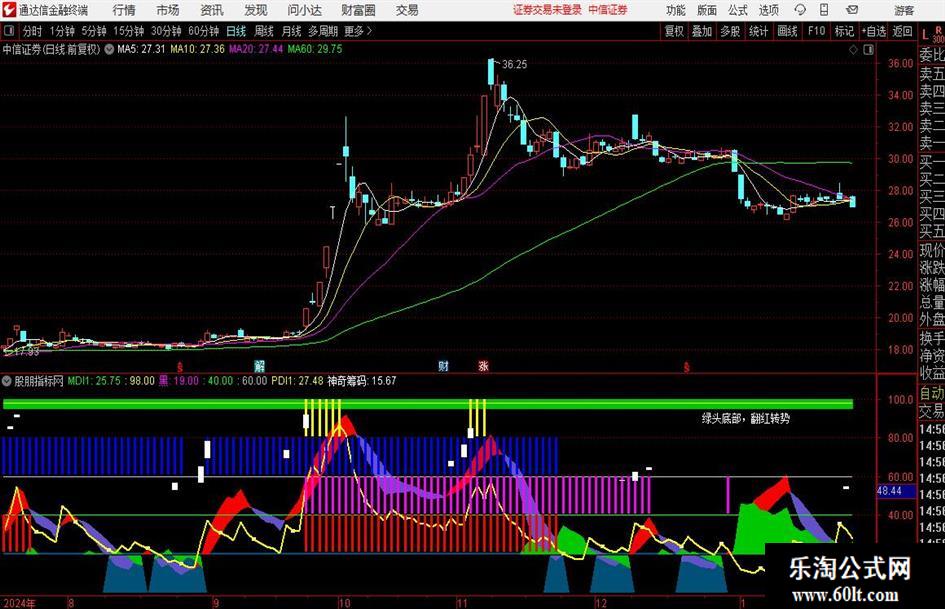Screen dimensions: 945x609
Task: Click the 绿头底部，翻红转势 annotation text
Action: (x=746, y=418)
